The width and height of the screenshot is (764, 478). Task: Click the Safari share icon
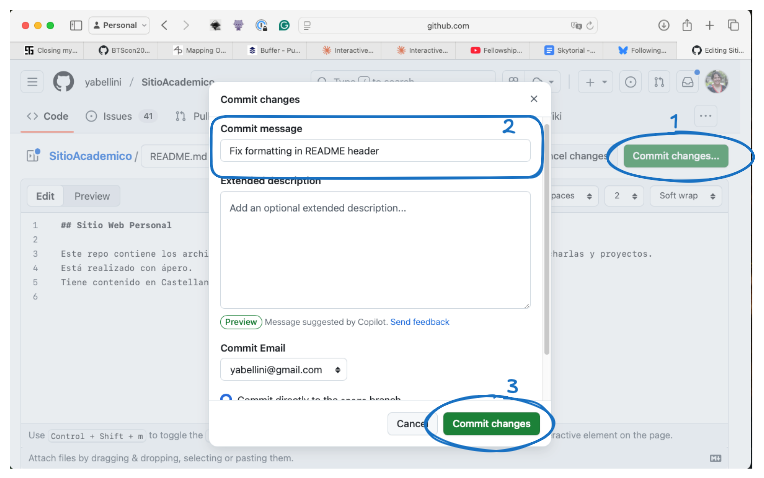[x=686, y=25]
